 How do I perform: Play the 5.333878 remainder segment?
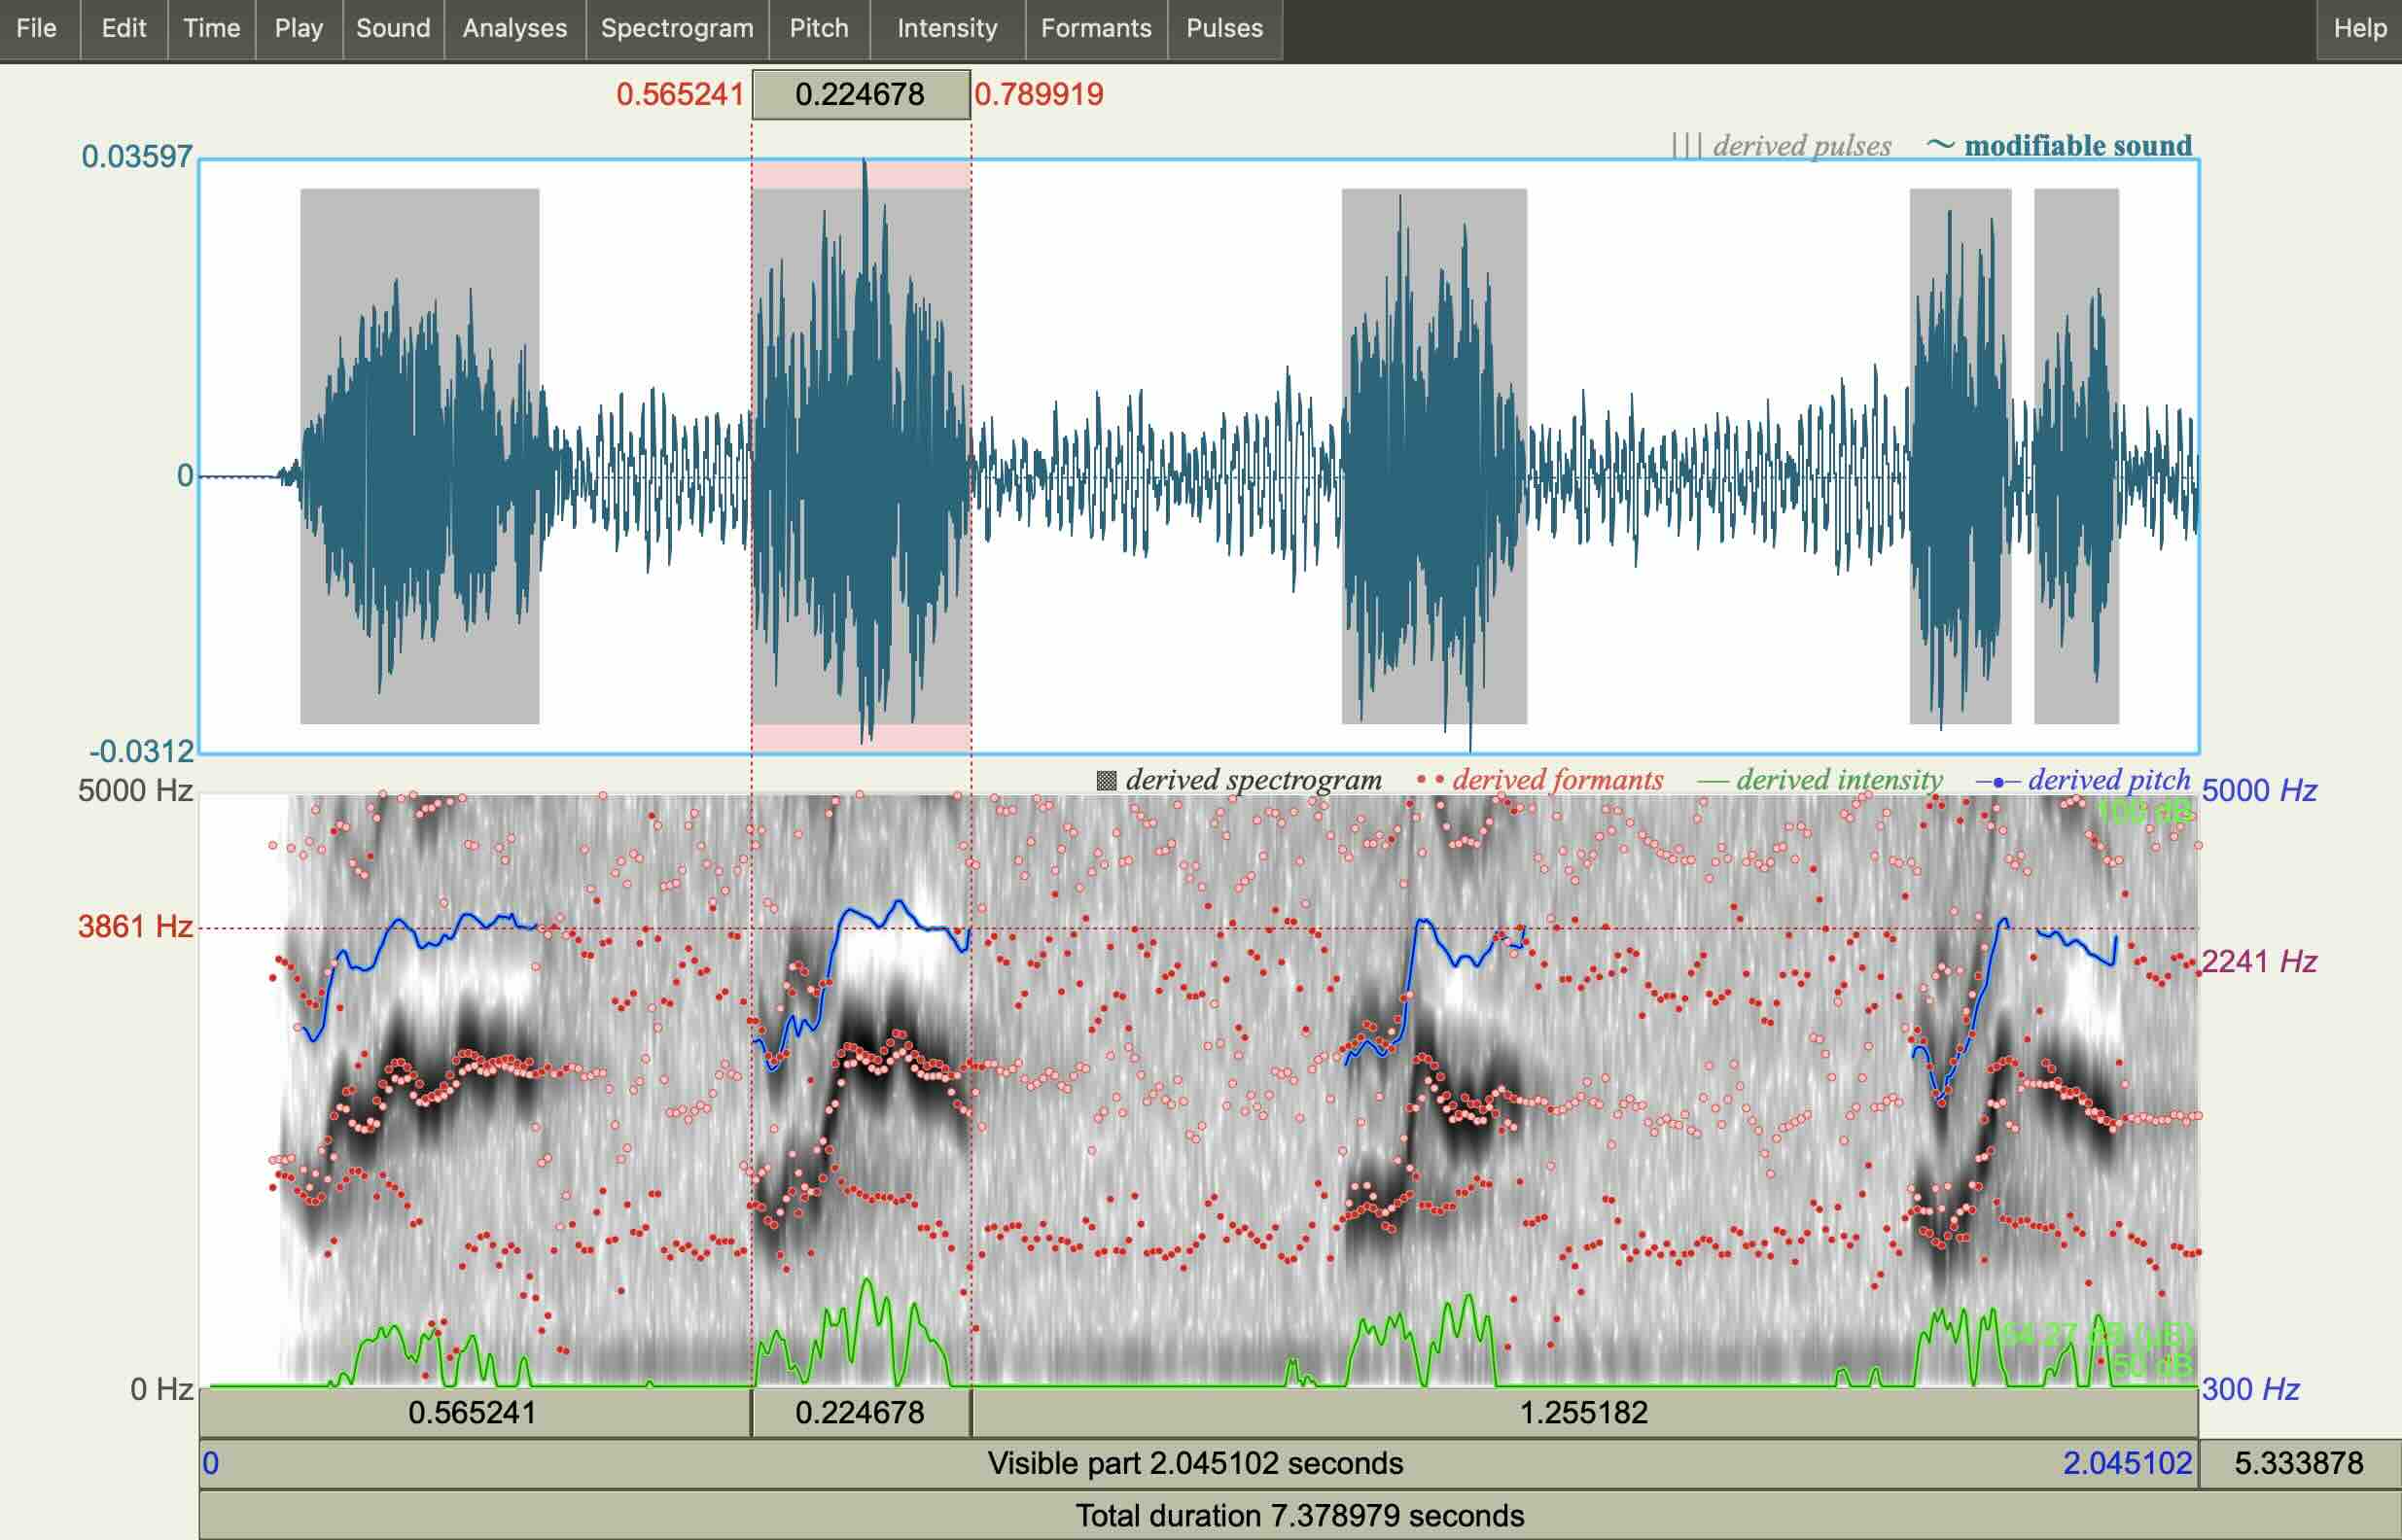click(x=2299, y=1464)
